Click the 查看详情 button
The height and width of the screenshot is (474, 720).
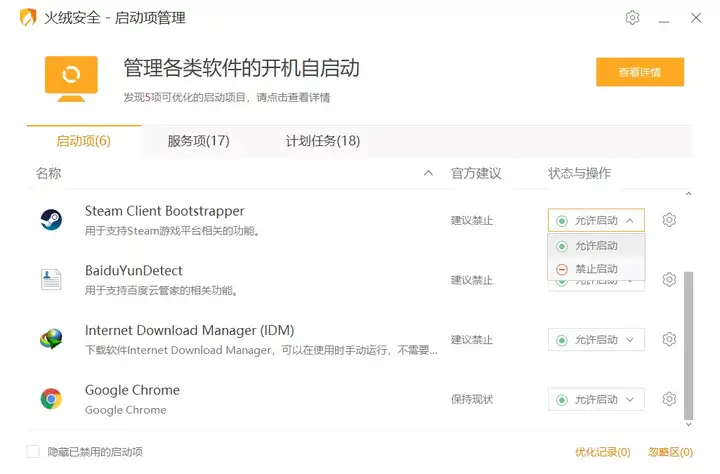click(x=640, y=72)
